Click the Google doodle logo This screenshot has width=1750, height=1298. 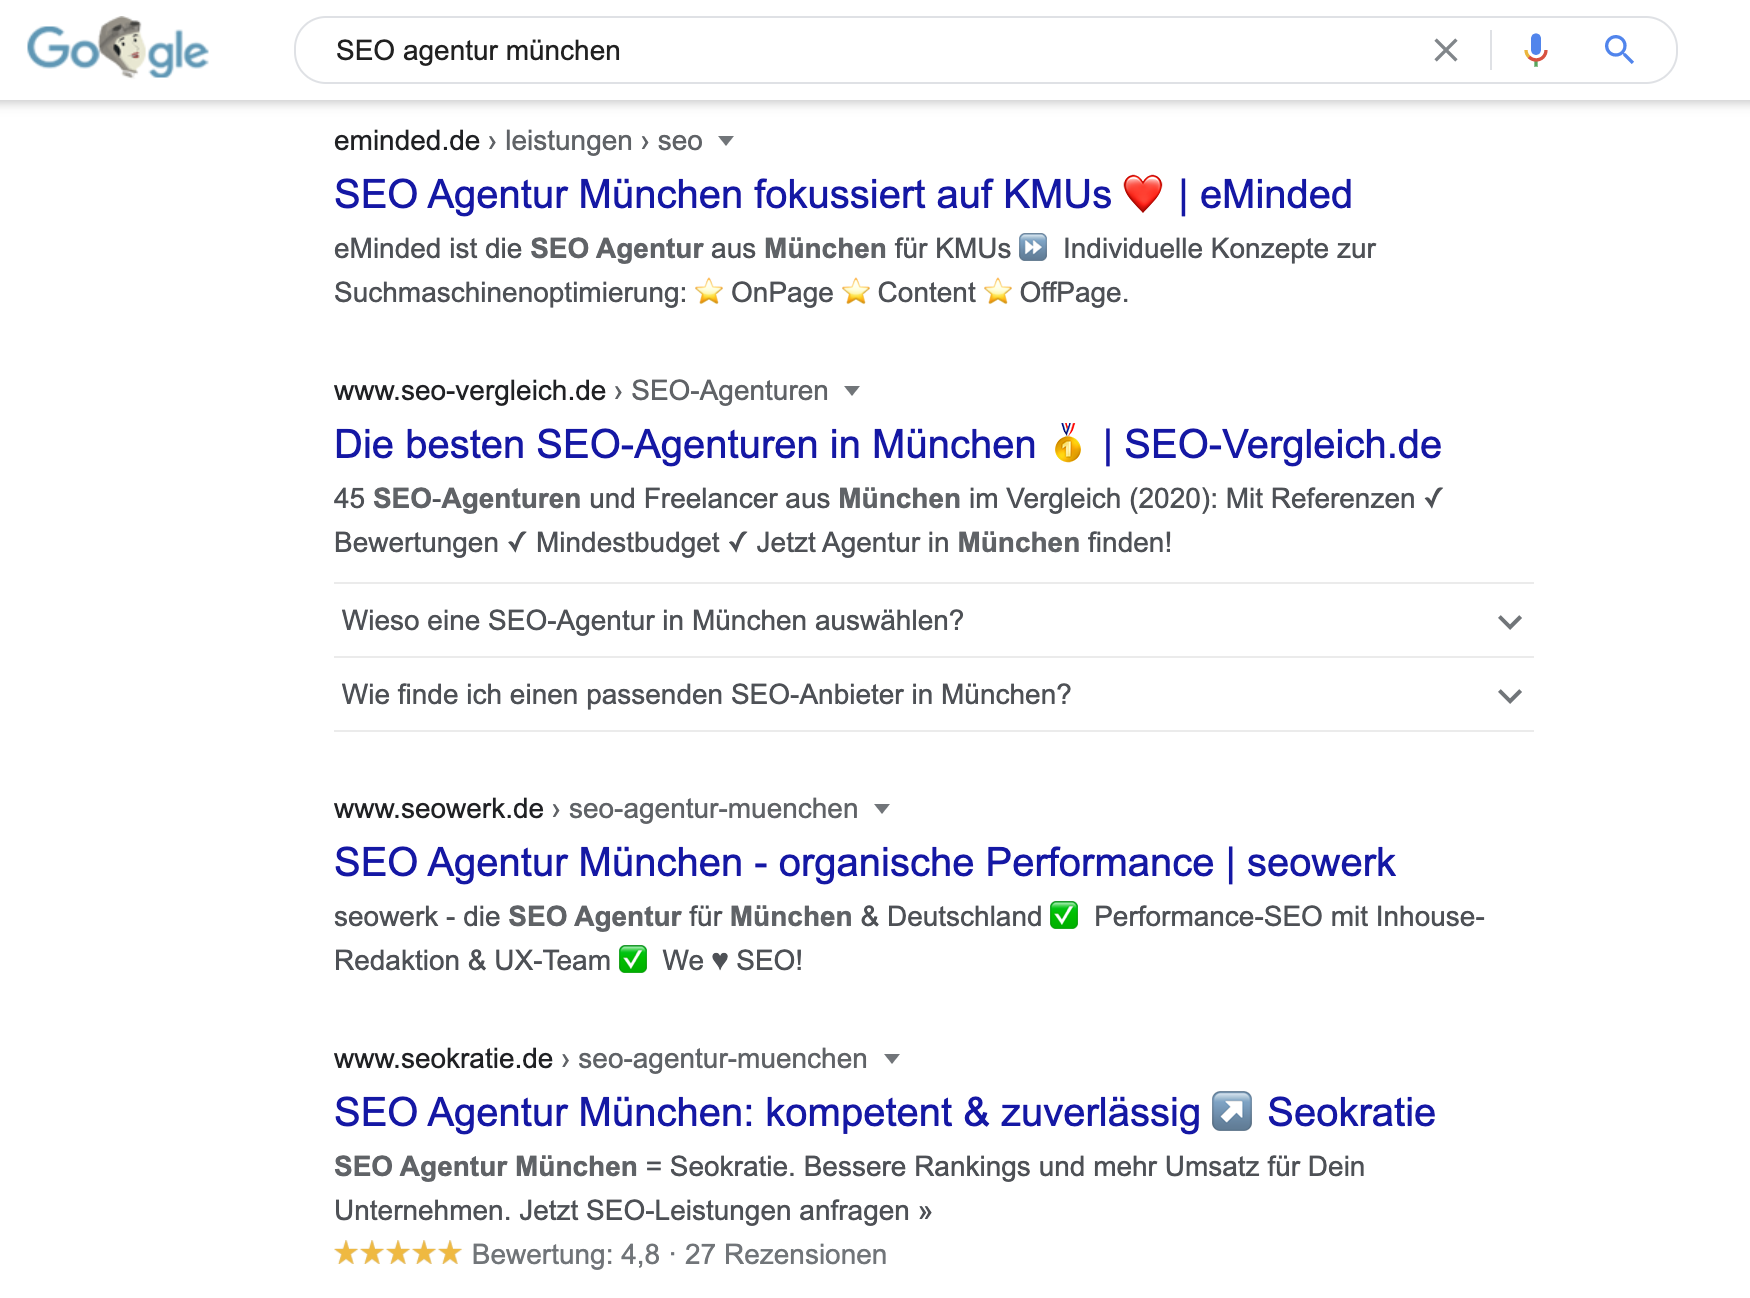coord(117,48)
